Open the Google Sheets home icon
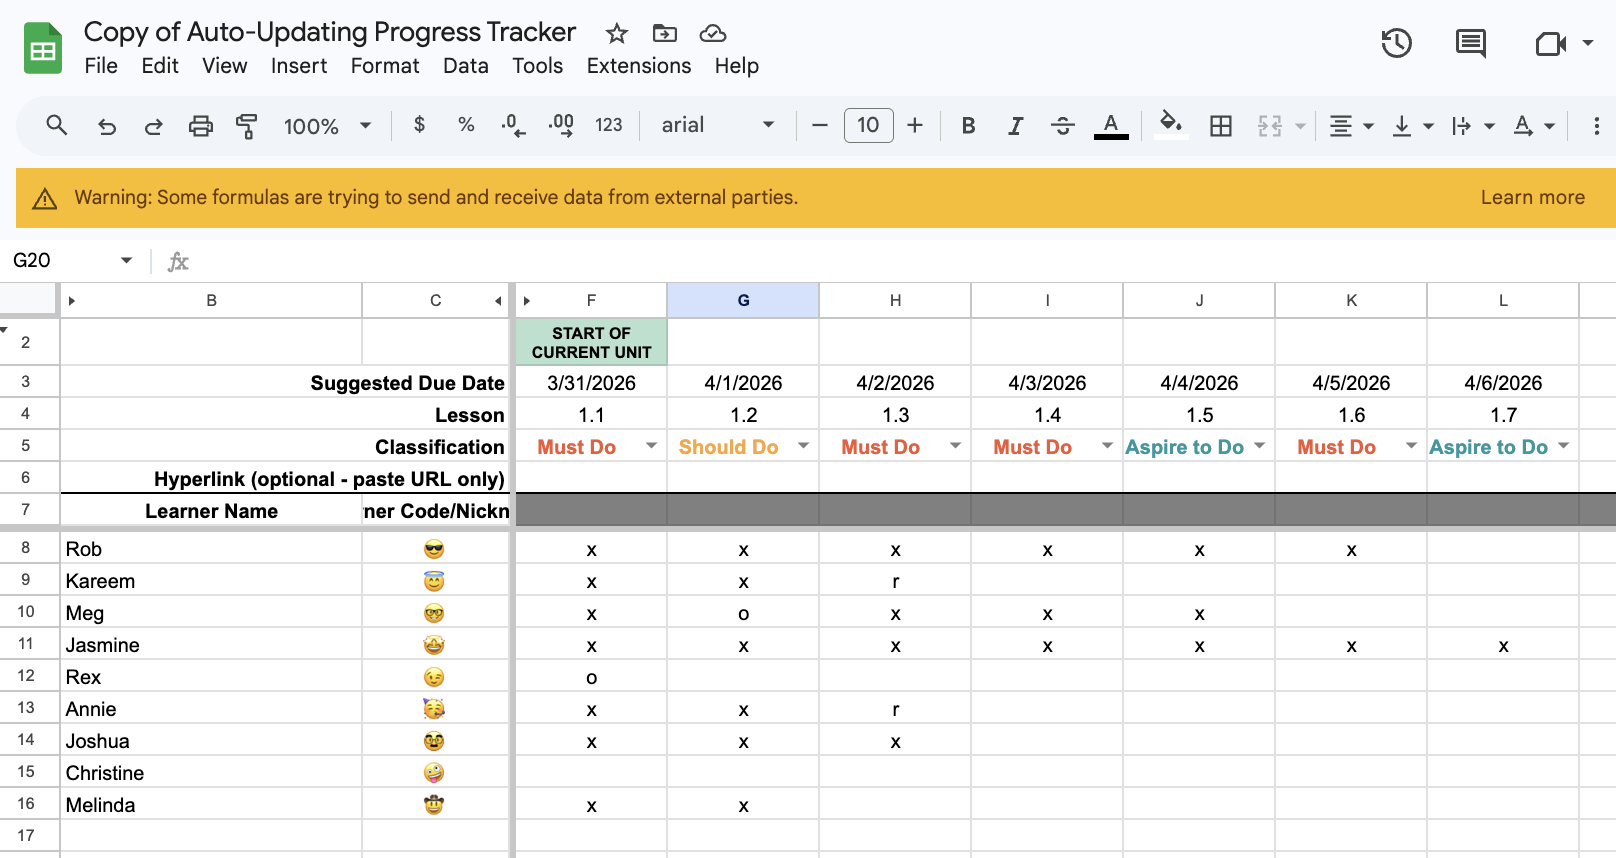1616x858 pixels. [43, 49]
